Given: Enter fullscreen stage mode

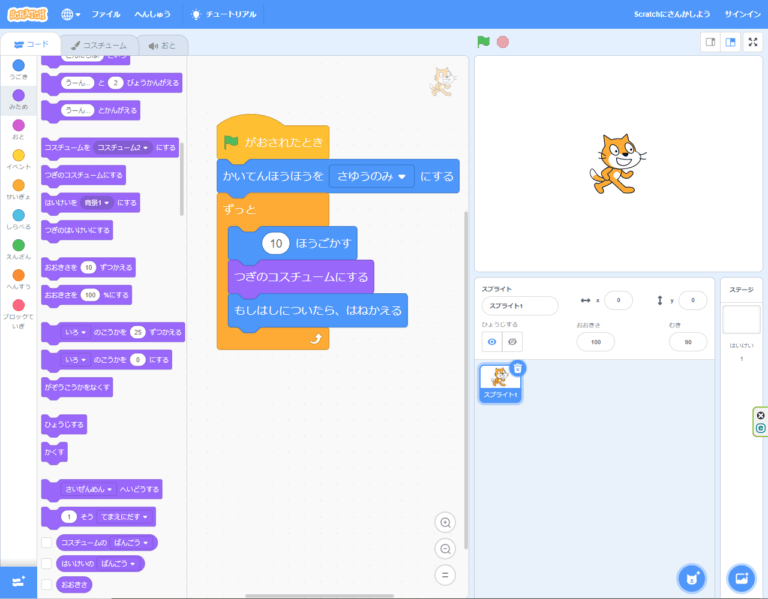Looking at the screenshot, I should tap(753, 42).
